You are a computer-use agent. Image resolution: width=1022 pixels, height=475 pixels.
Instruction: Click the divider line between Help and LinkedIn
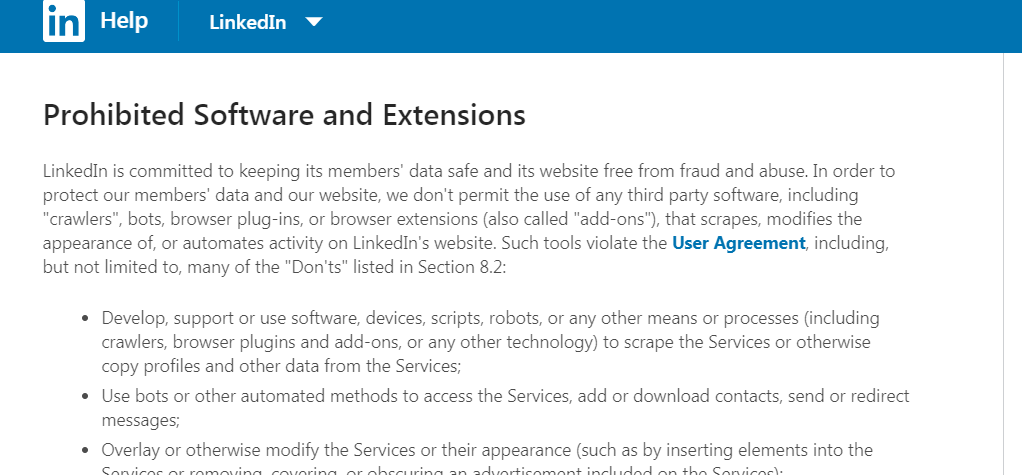[x=178, y=22]
